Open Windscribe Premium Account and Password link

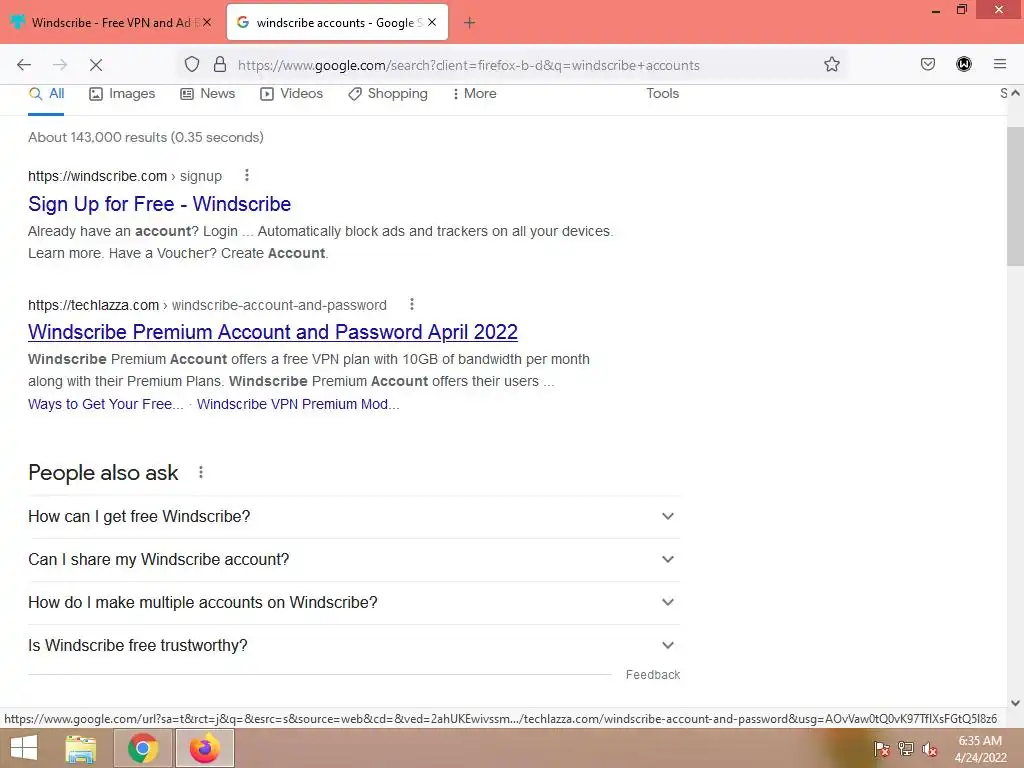[273, 332]
